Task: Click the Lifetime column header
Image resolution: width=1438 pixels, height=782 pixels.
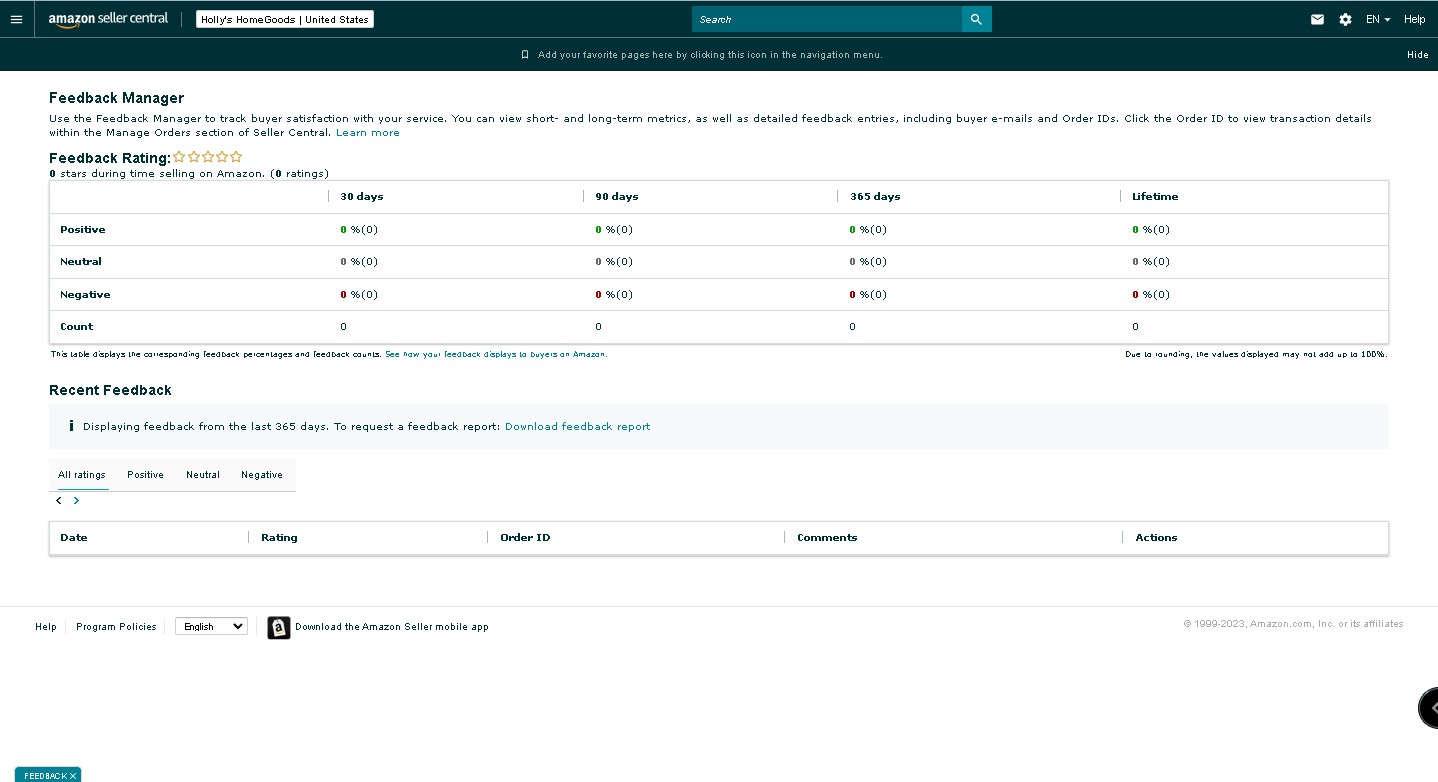Action: coord(1155,196)
